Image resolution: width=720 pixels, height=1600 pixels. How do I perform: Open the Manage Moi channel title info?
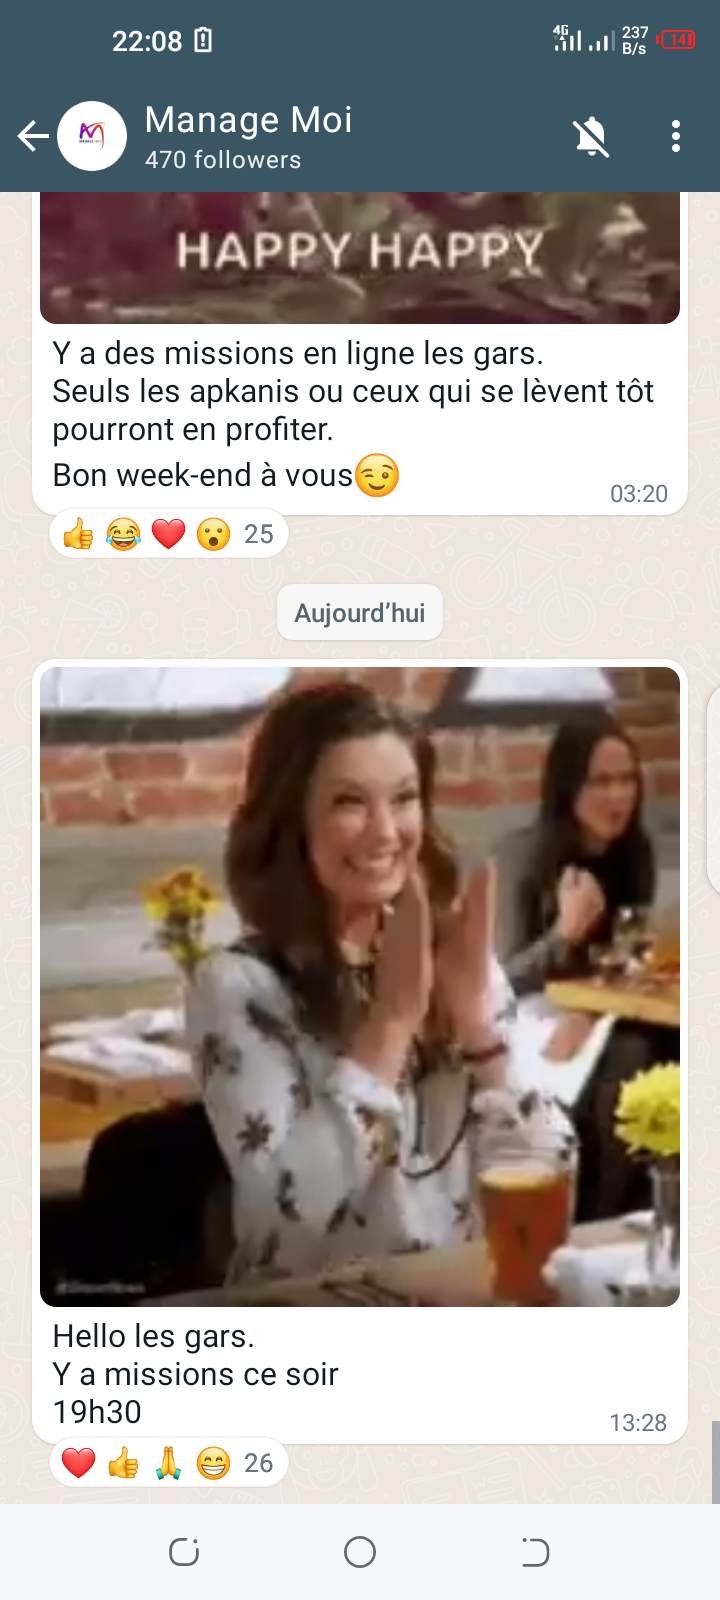(x=249, y=120)
